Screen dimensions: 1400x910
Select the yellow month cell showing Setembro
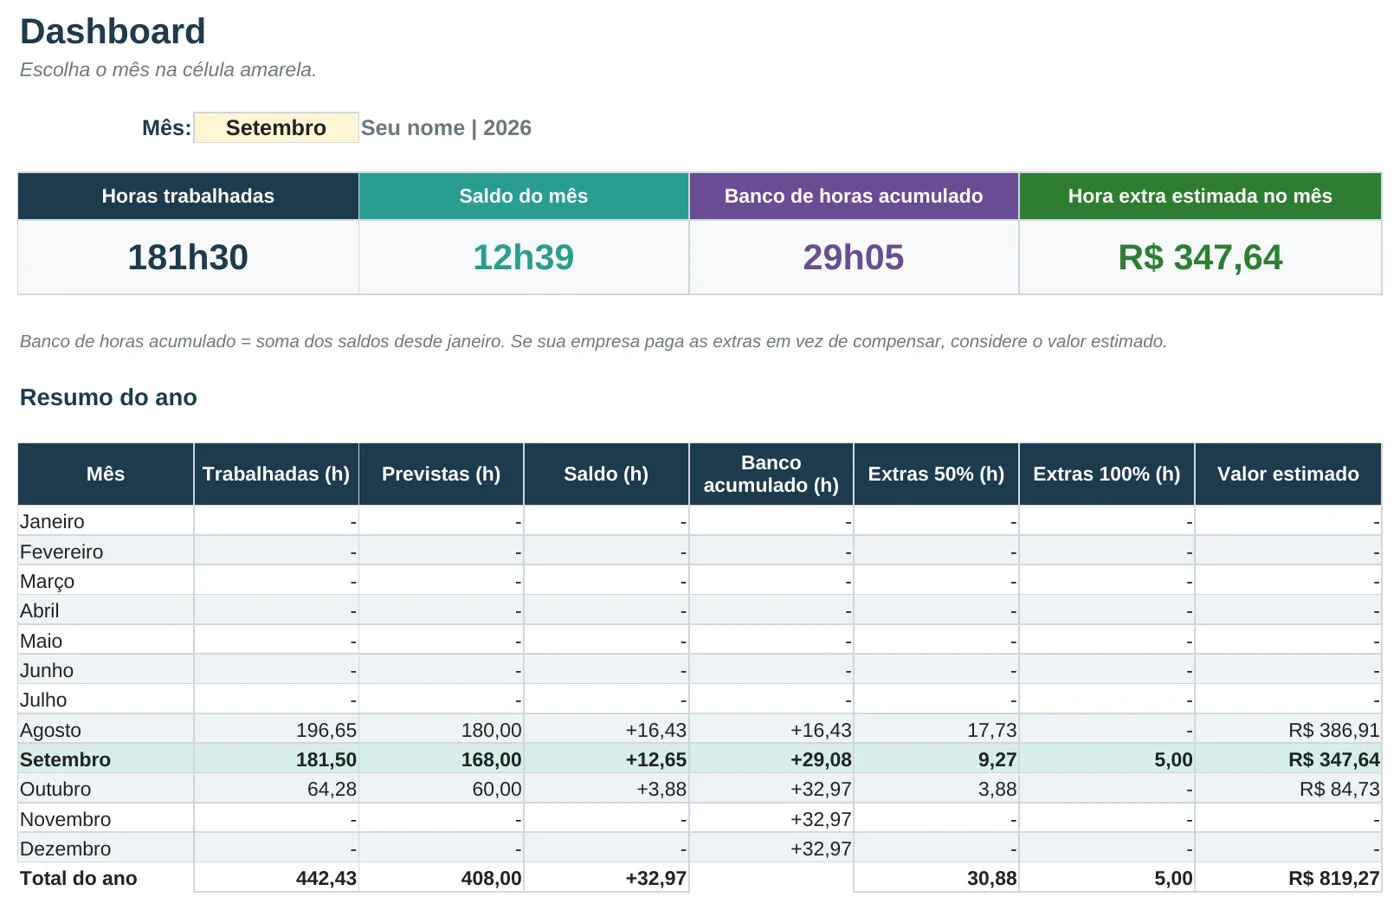(276, 128)
